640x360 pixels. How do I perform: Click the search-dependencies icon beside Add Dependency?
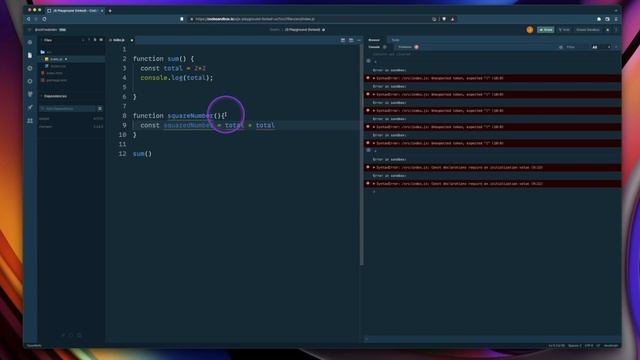(x=100, y=109)
